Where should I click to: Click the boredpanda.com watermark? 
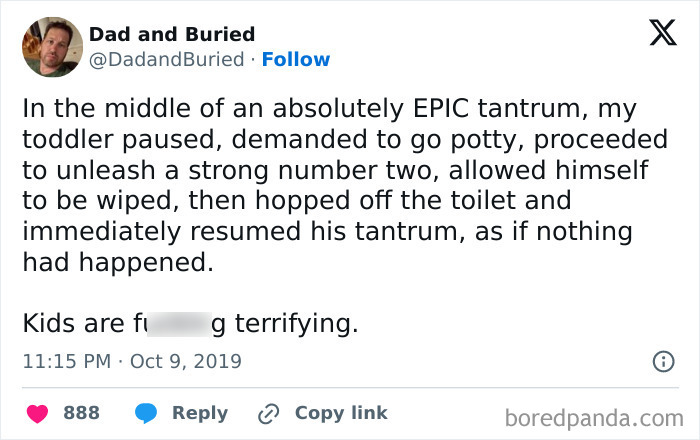coord(593,415)
